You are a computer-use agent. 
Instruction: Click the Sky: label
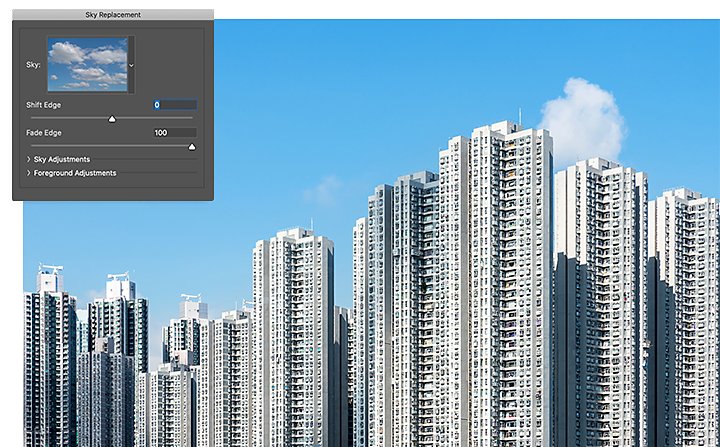33,65
